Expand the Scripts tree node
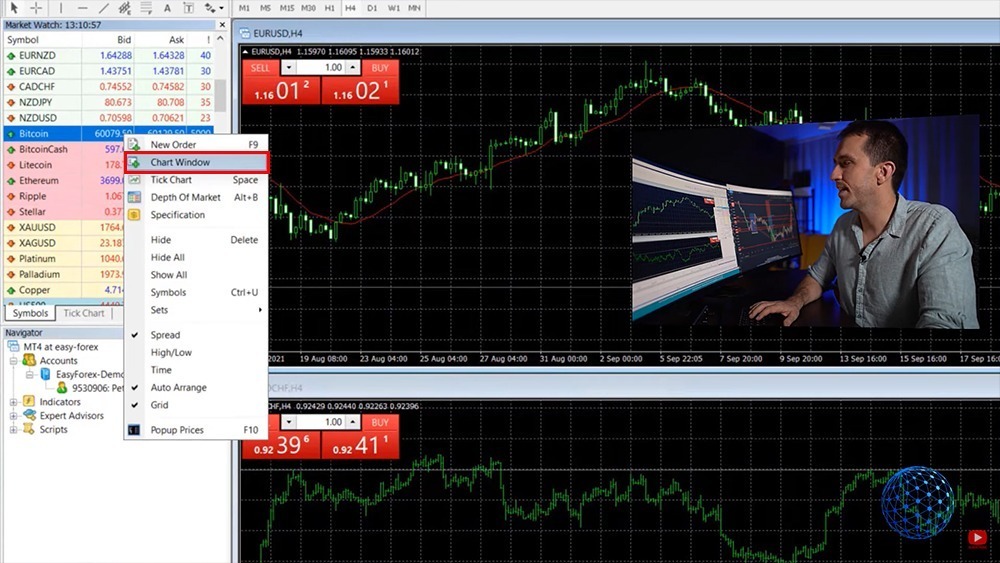This screenshot has width=1000, height=563. pyautogui.click(x=13, y=430)
